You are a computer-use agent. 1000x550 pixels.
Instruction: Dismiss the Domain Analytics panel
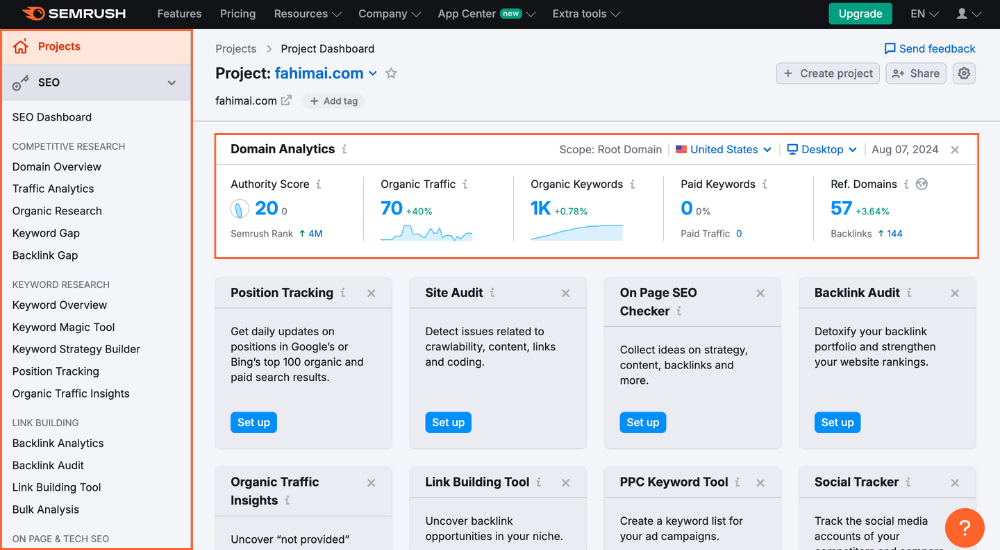pyautogui.click(x=955, y=150)
